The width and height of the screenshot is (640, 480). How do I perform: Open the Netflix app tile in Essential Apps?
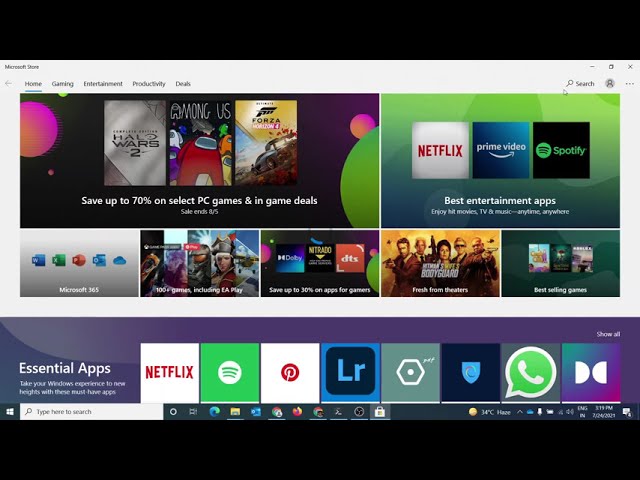click(169, 373)
